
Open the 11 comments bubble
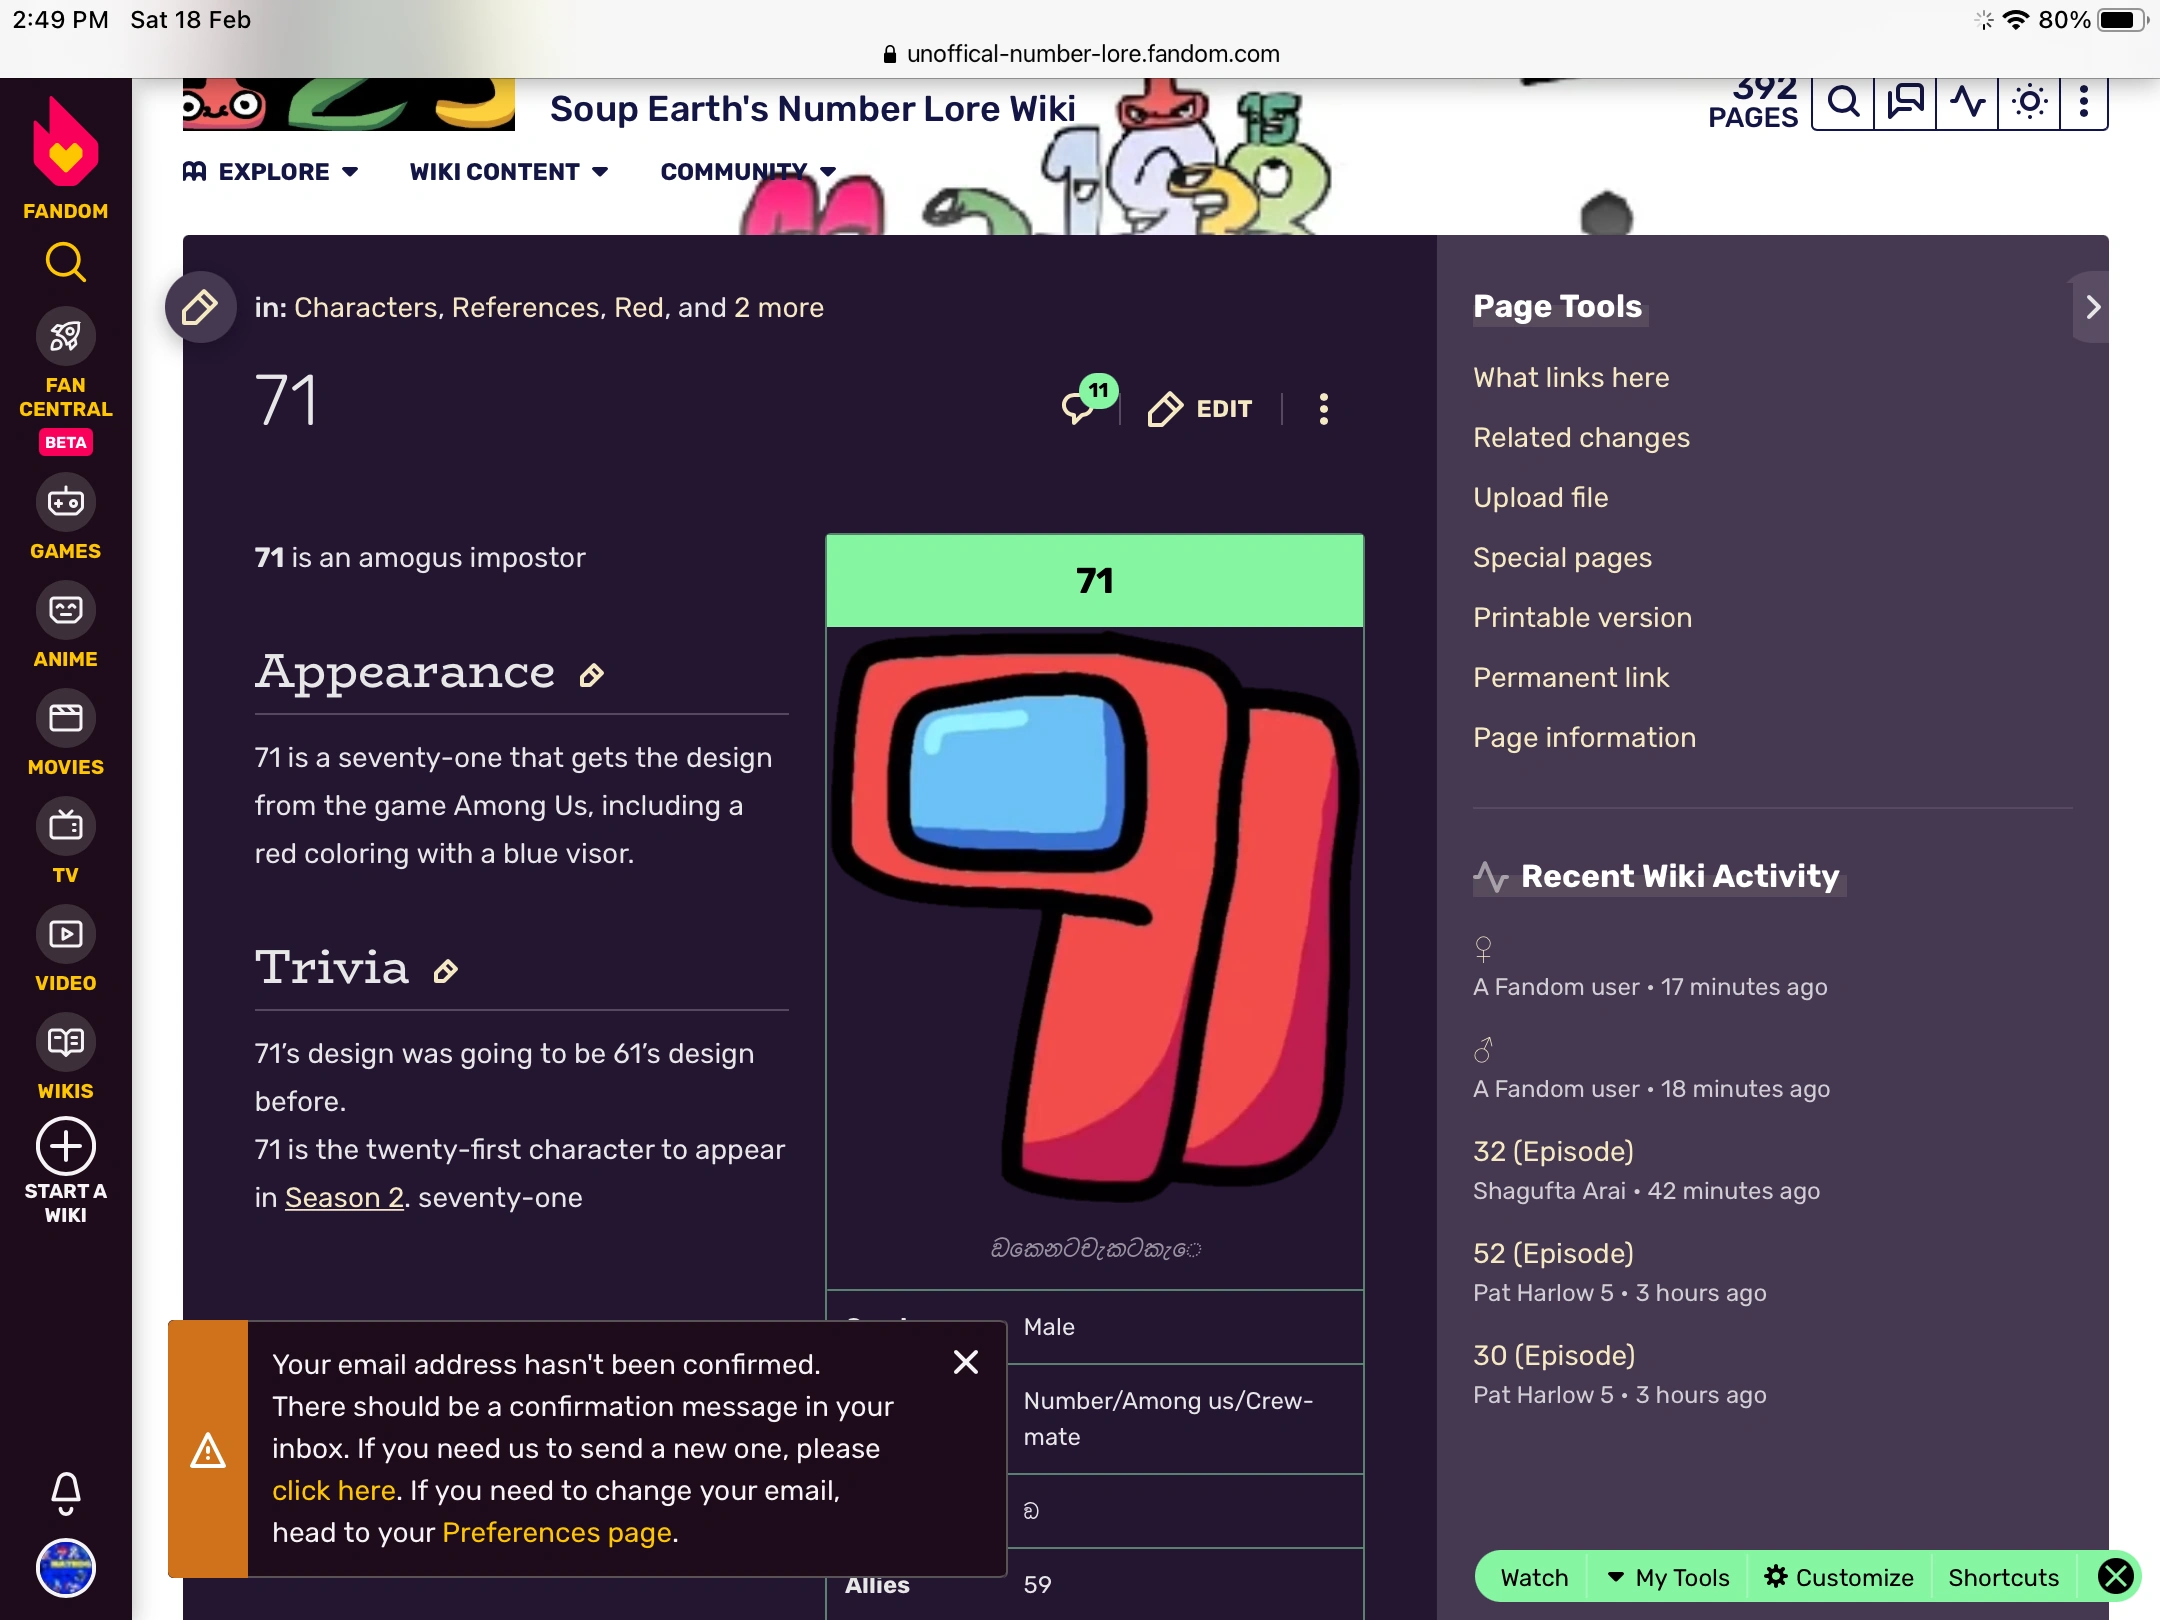[1089, 400]
